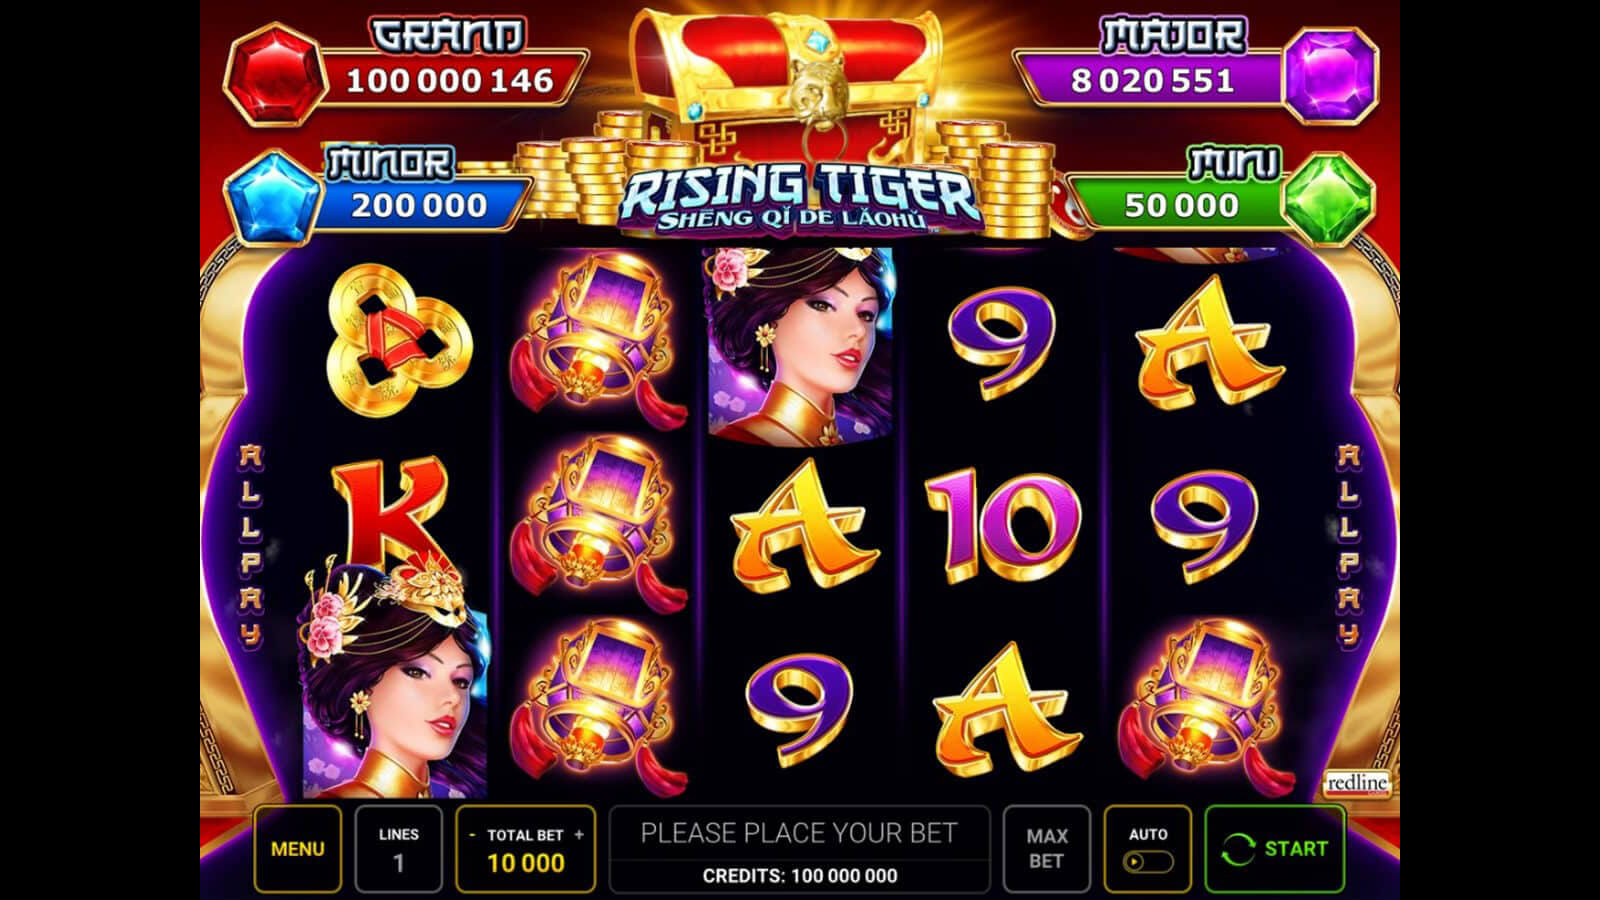This screenshot has width=1600, height=900.
Task: Click the green Mini jackpot gem
Action: (1328, 198)
